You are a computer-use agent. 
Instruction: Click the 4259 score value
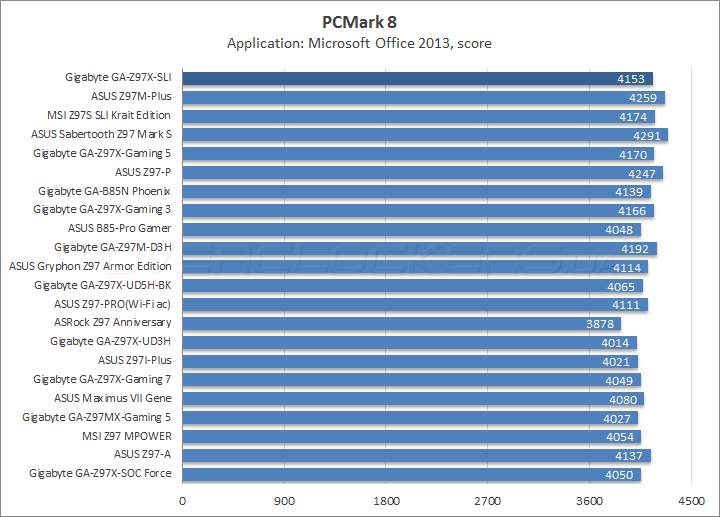[643, 98]
